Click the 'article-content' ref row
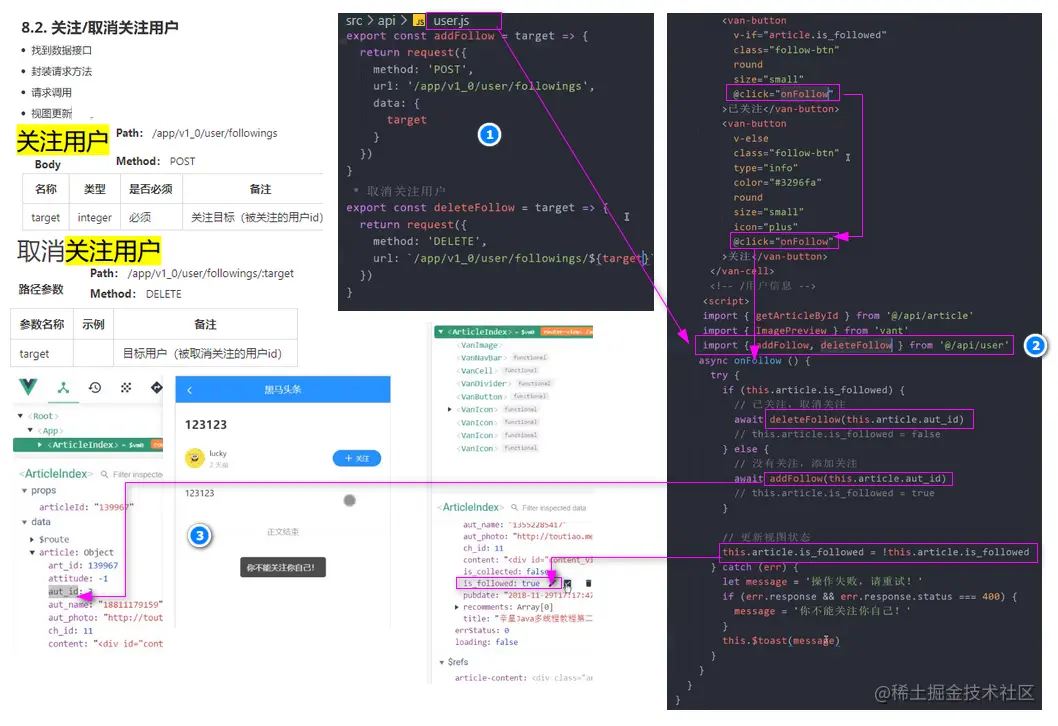Image resolution: width=1058 pixels, height=726 pixels. [523, 677]
